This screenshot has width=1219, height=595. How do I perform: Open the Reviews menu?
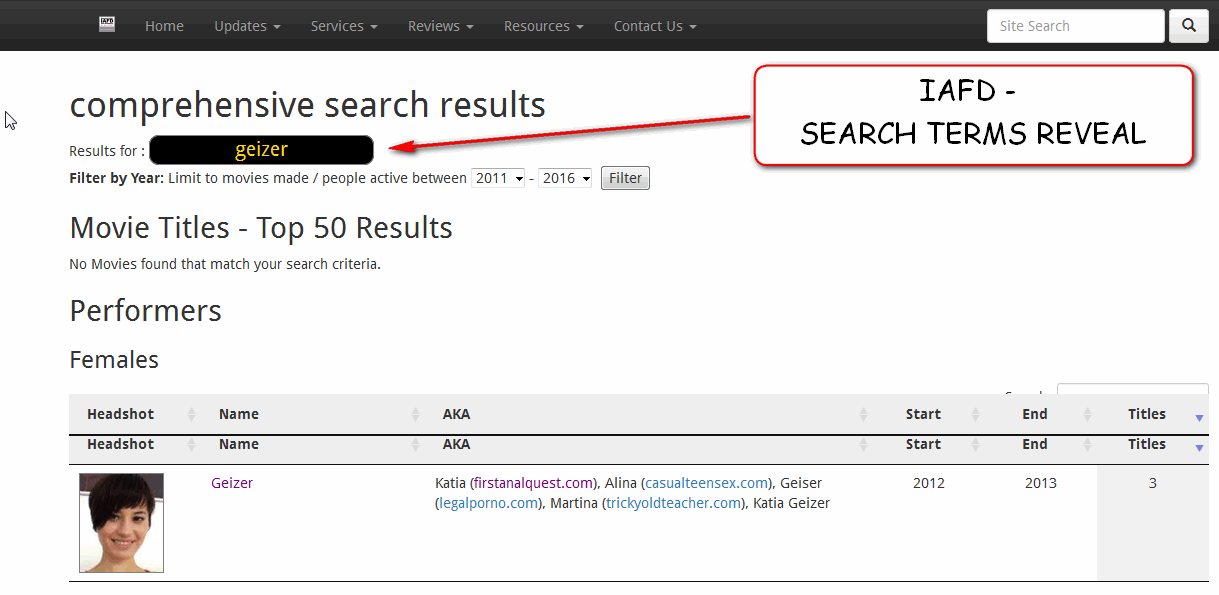tap(440, 26)
